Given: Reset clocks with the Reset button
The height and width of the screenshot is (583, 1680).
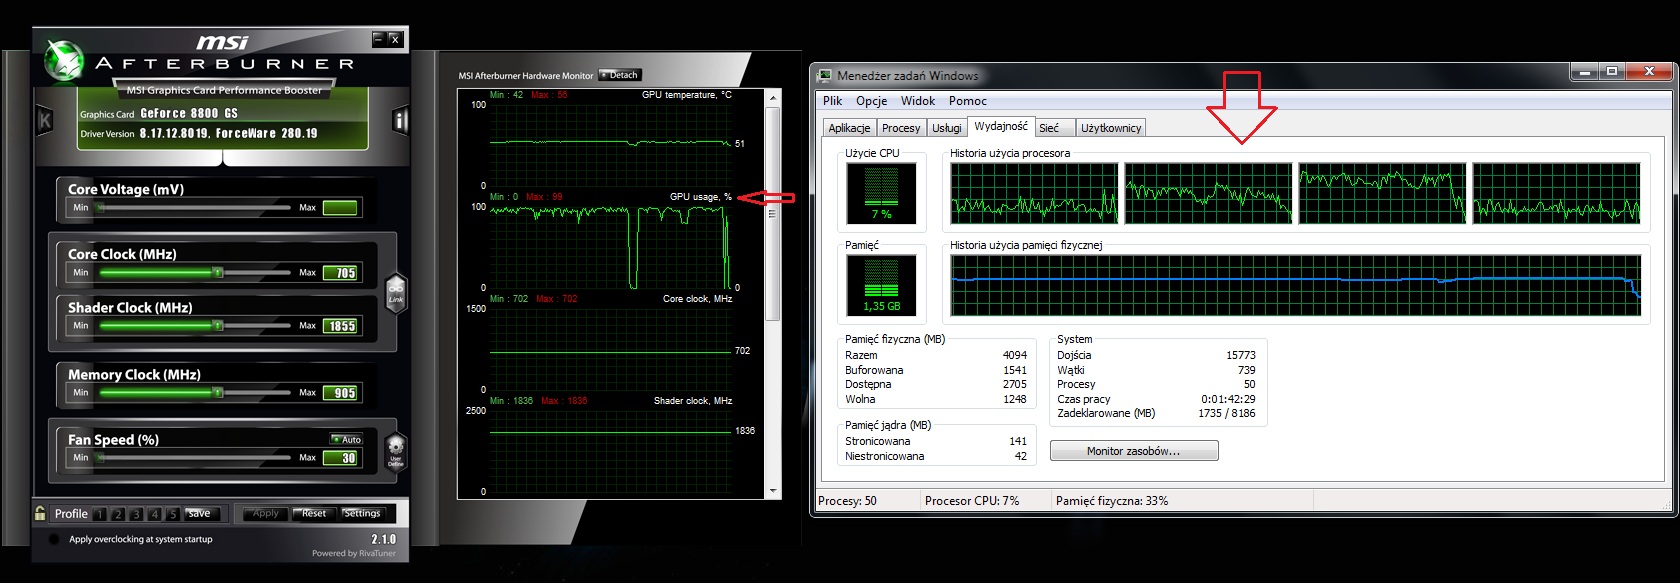Looking at the screenshot, I should [314, 514].
